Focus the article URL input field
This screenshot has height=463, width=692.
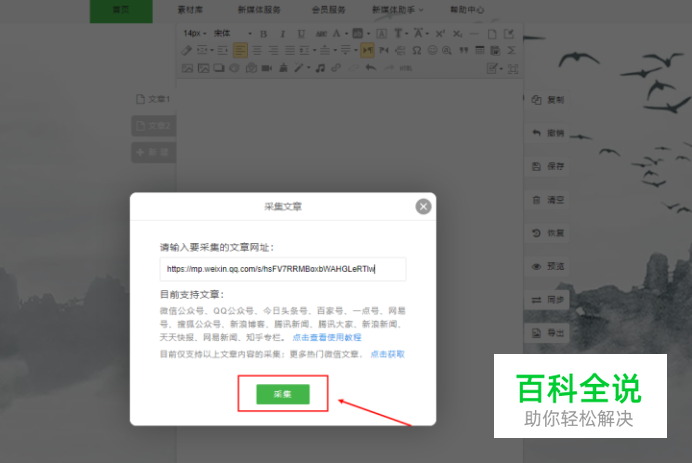click(x=283, y=269)
